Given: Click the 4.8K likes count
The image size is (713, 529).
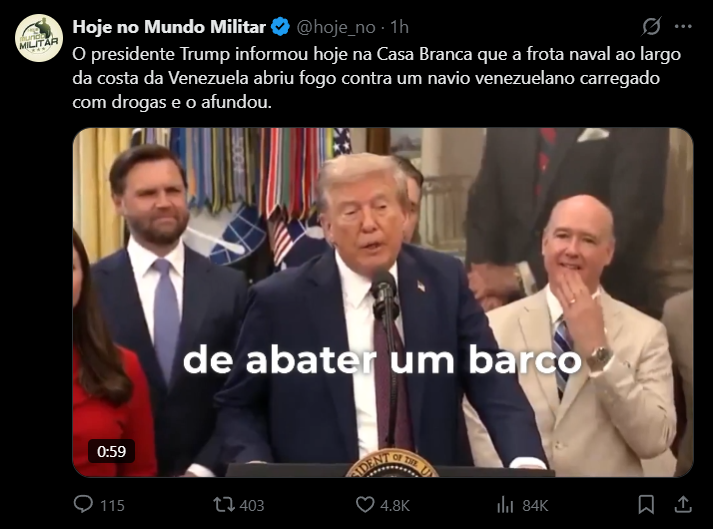Looking at the screenshot, I should [x=395, y=505].
